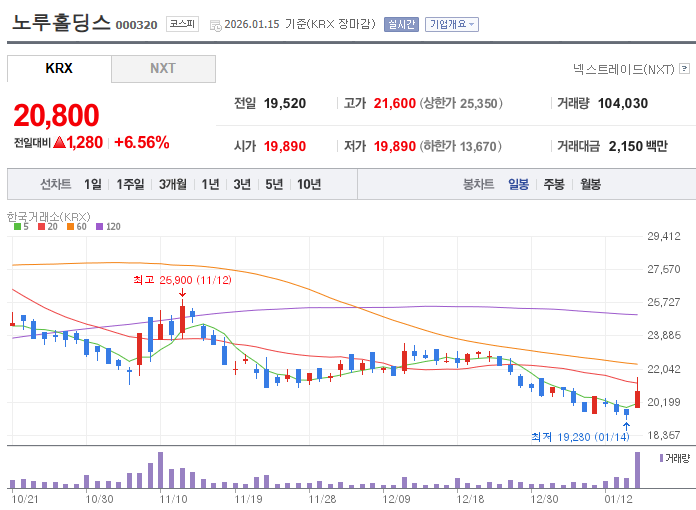Select the 1주일 line chart period
This screenshot has width=696, height=510.
(130, 184)
